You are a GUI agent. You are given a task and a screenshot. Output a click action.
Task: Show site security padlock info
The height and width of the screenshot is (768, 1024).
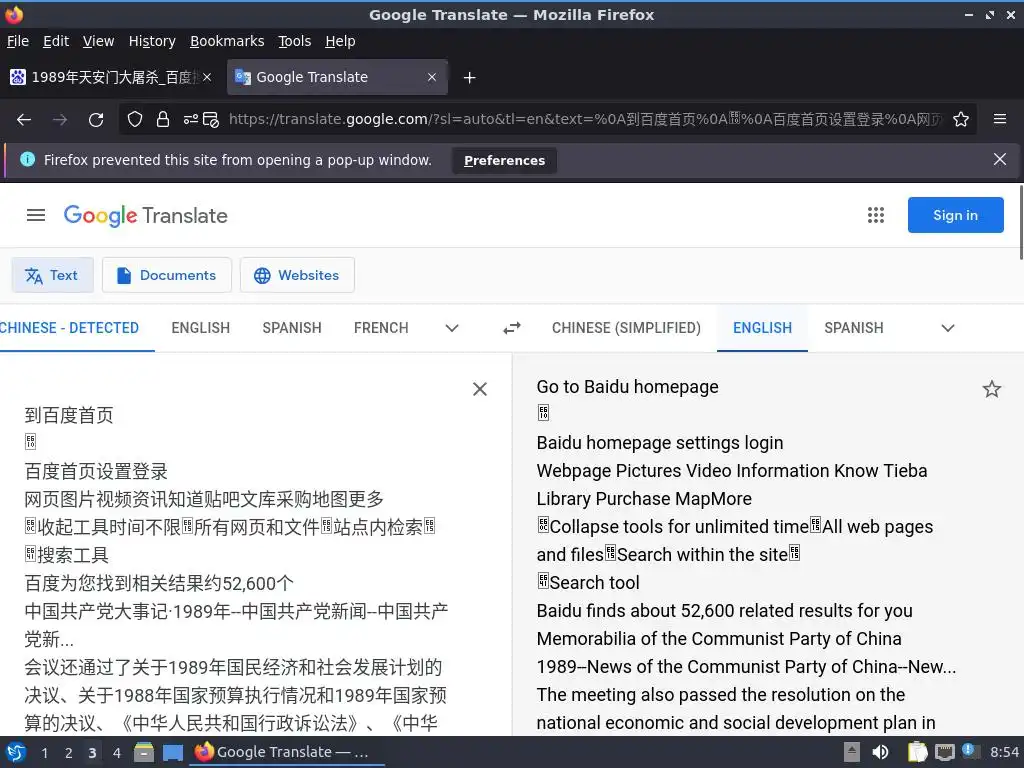click(163, 119)
